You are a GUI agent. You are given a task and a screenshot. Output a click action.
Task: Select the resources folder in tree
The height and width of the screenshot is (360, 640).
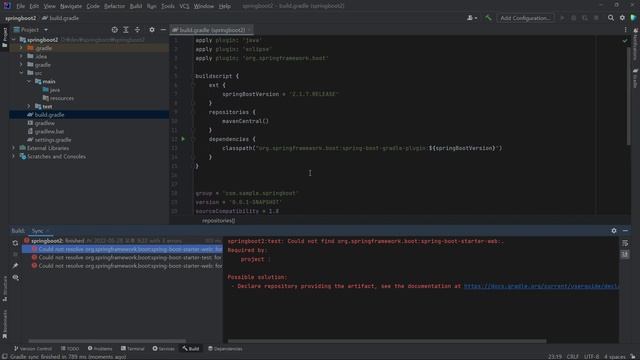[x=58, y=98]
